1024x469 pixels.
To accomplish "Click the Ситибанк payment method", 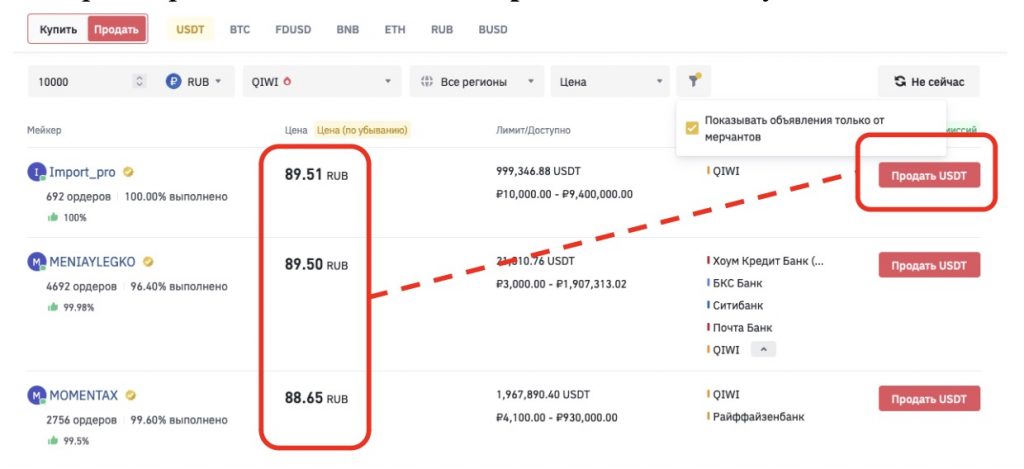I will 738,305.
